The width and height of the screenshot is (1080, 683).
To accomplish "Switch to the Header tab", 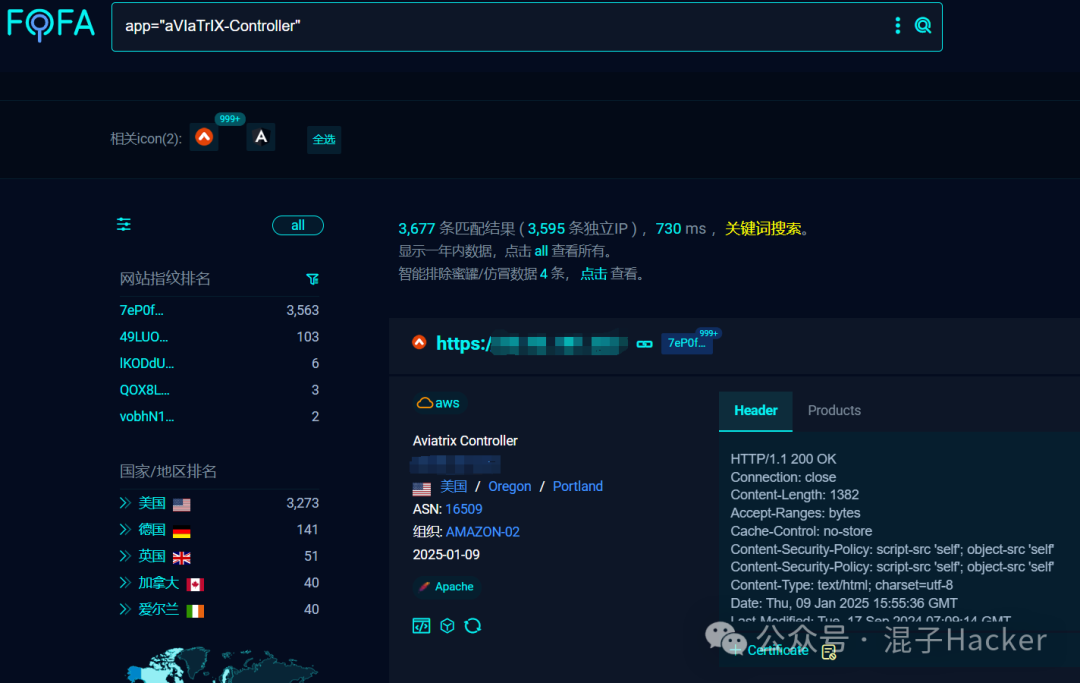I will point(756,411).
